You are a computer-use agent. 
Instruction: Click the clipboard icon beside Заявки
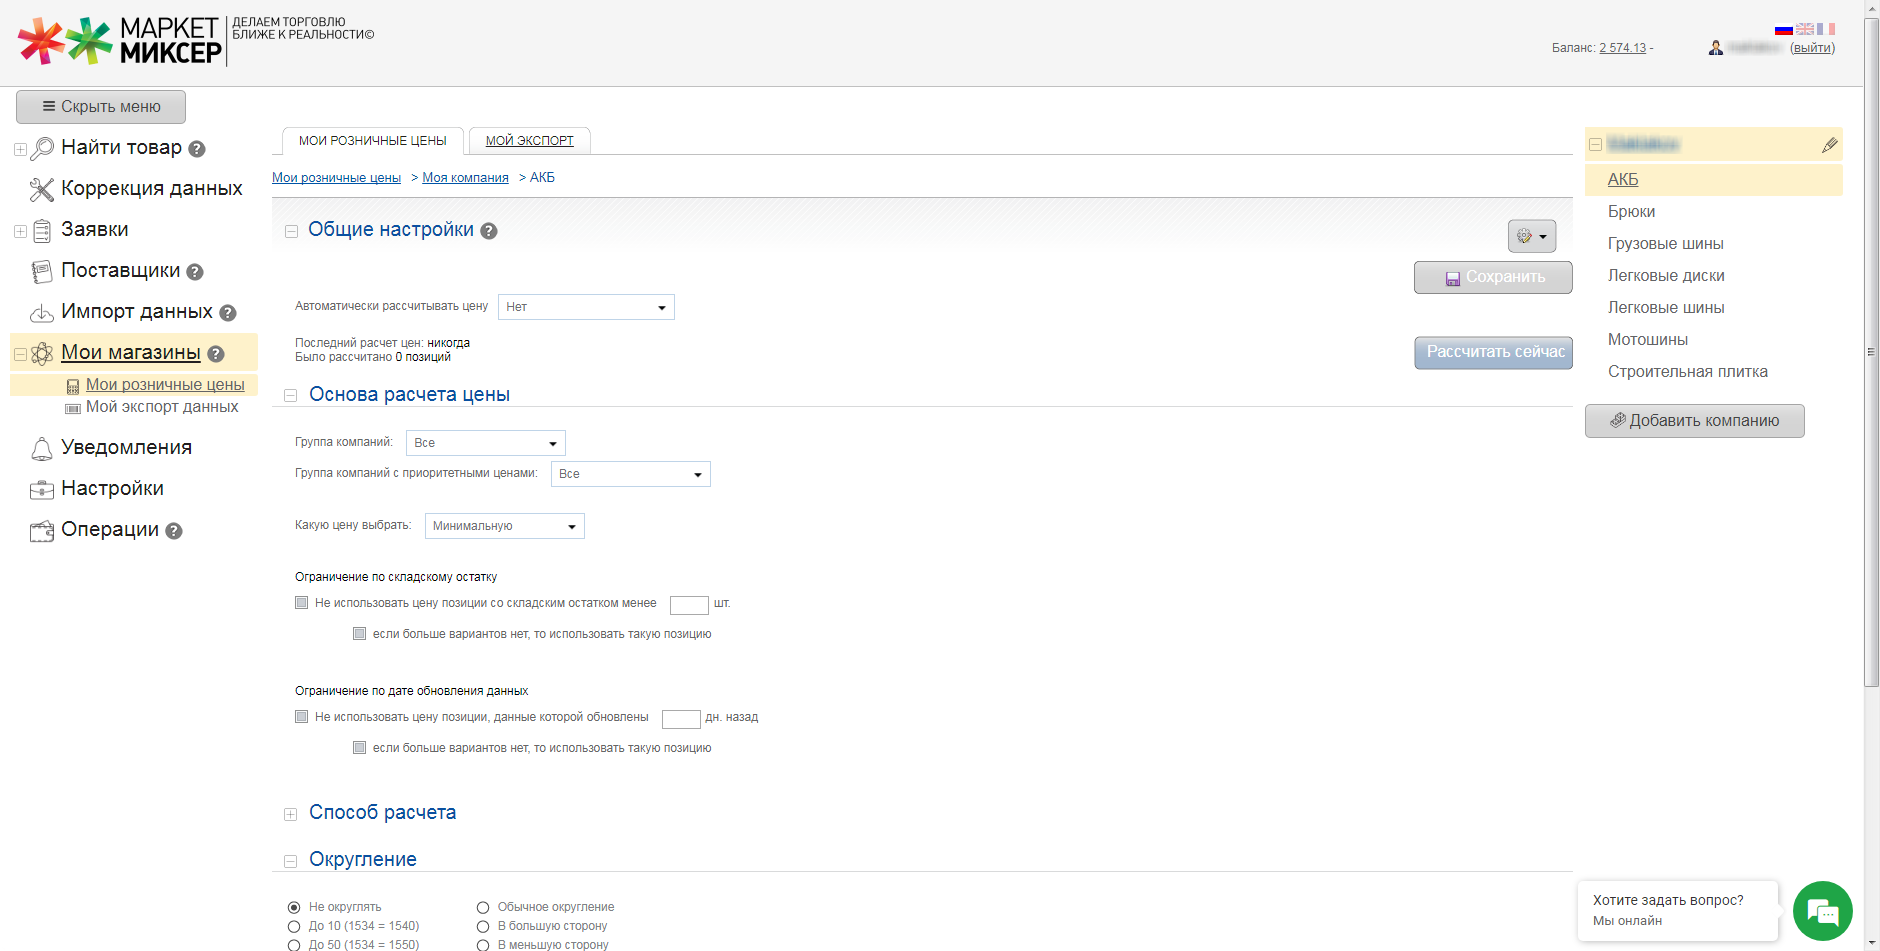(42, 231)
